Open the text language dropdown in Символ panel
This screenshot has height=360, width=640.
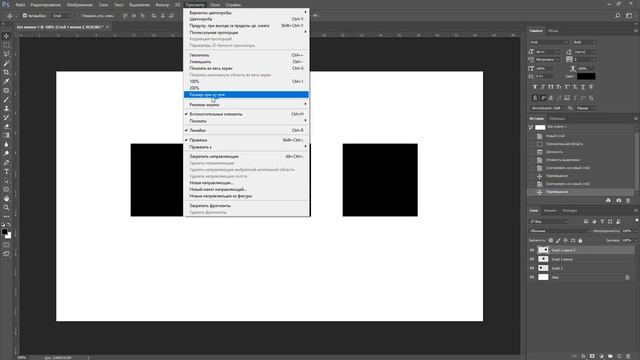coord(547,108)
